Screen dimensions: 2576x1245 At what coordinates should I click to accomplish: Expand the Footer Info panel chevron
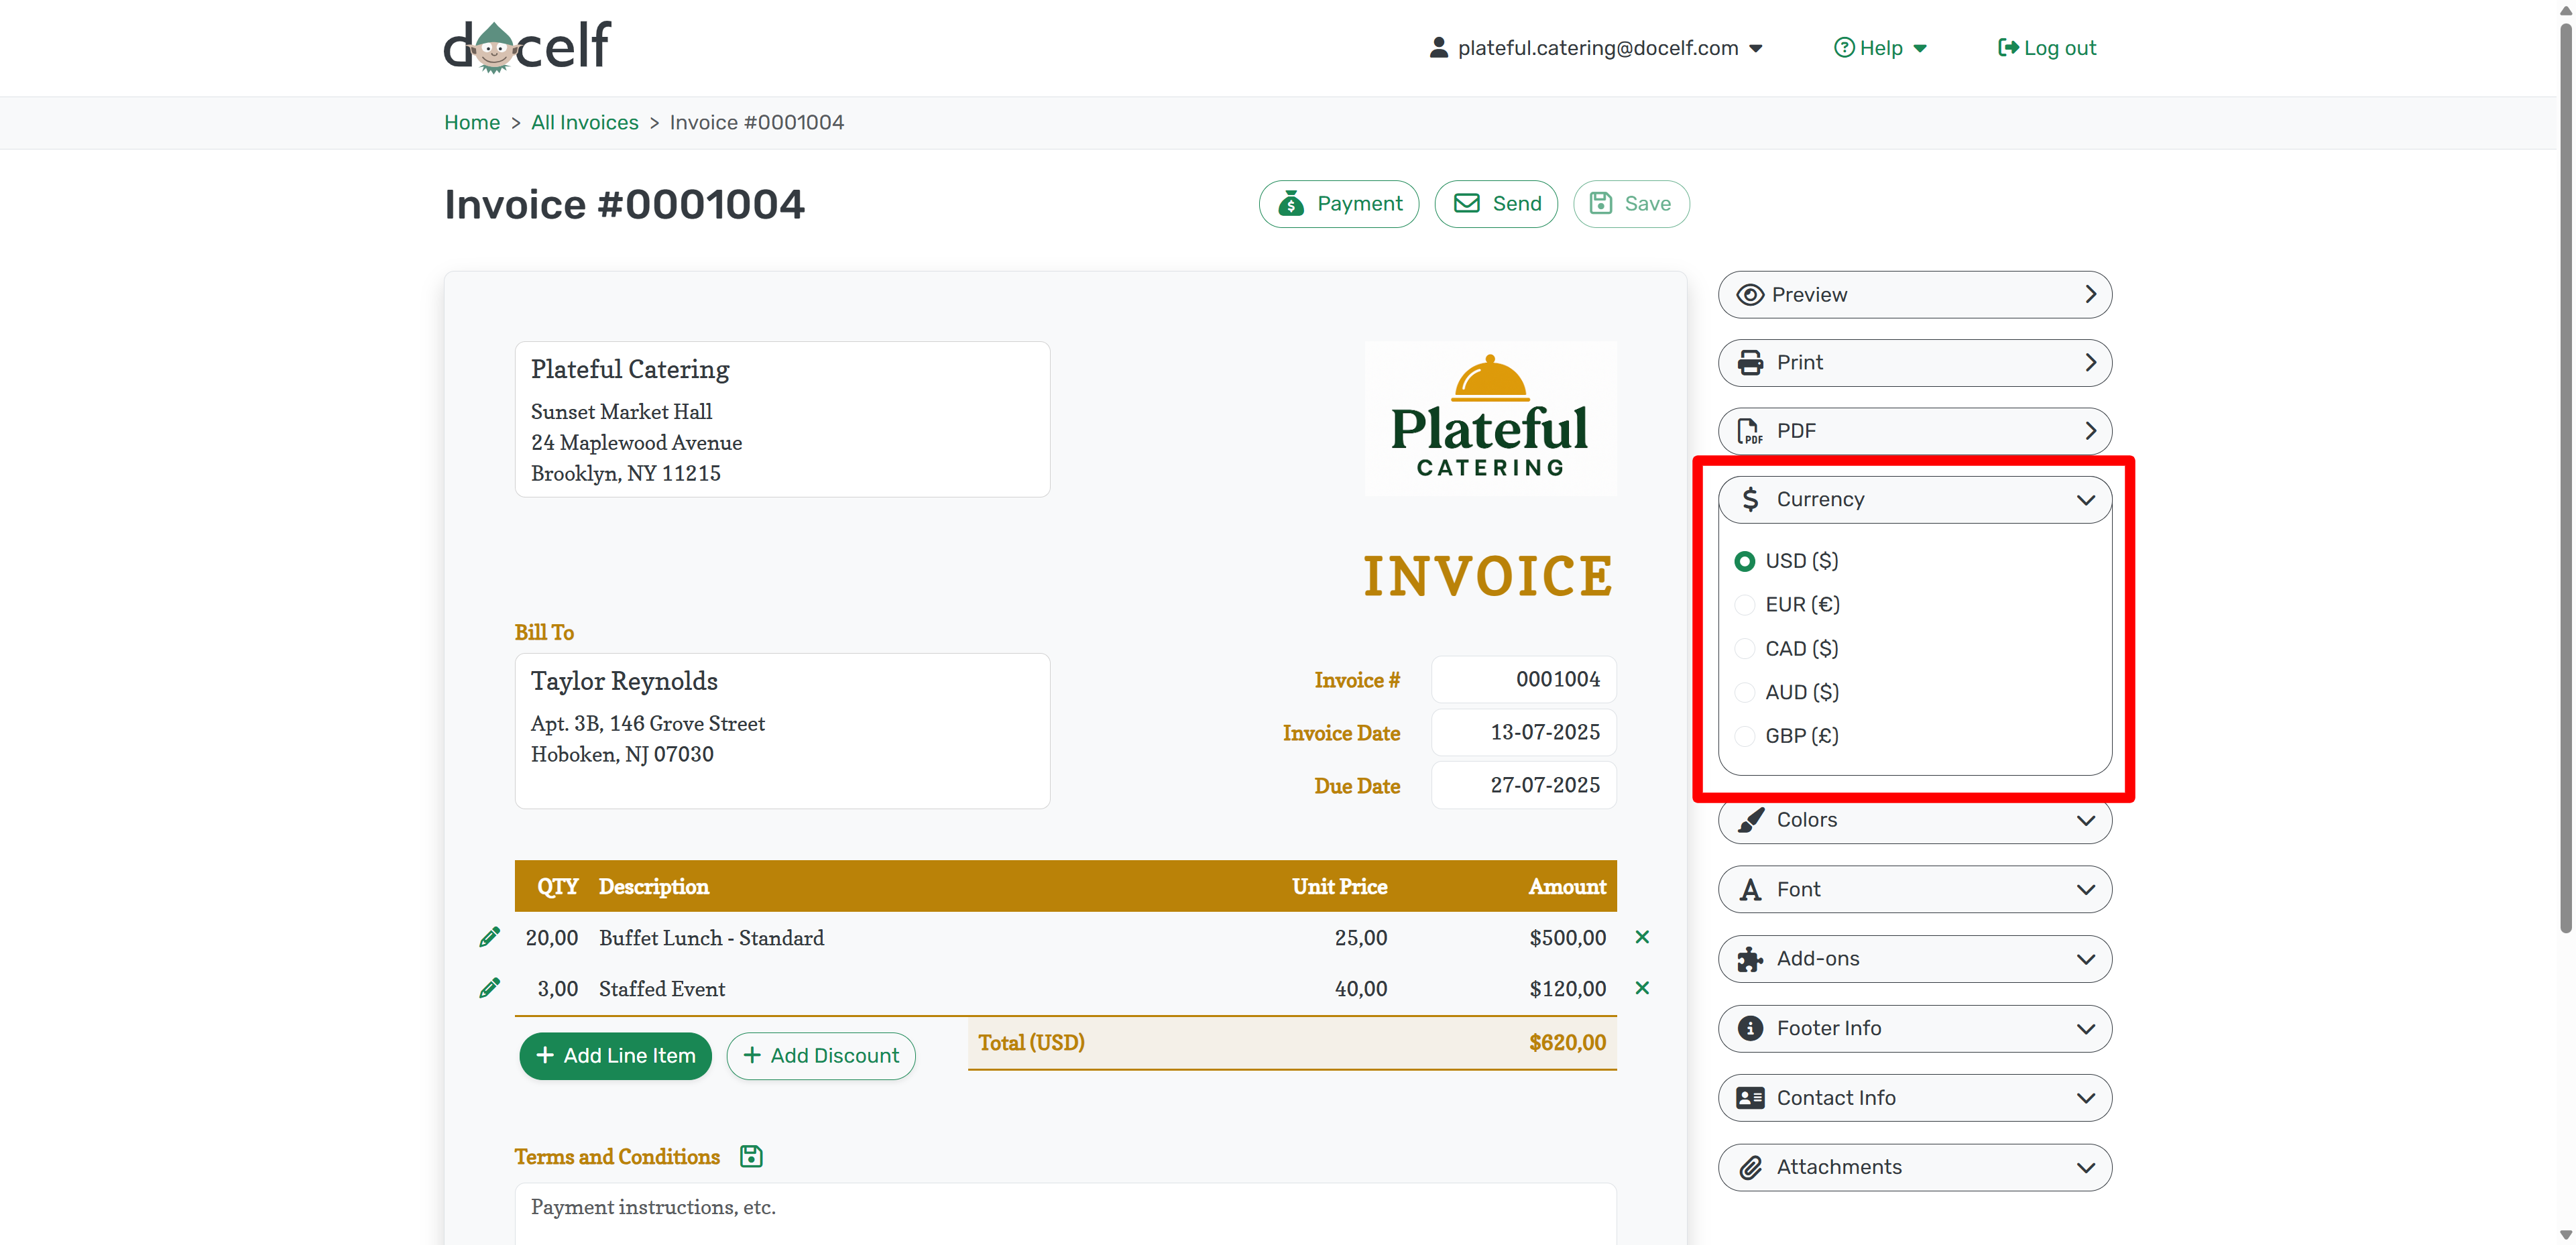2085,1029
